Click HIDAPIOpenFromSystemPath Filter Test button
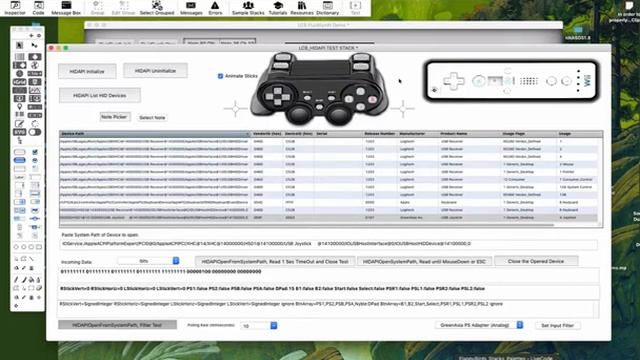The height and width of the screenshot is (360, 640). click(x=117, y=325)
